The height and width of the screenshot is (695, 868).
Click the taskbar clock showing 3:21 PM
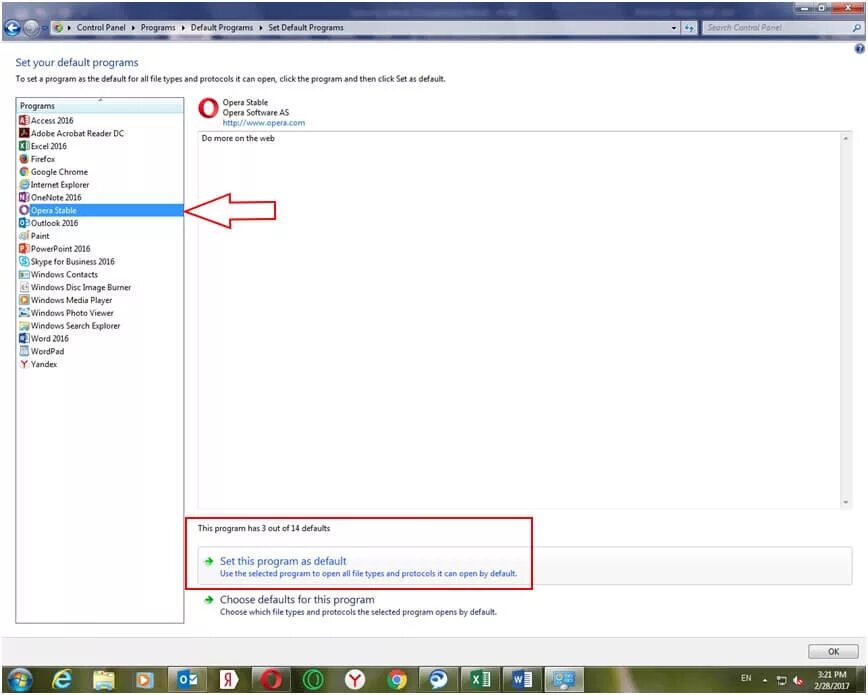(x=831, y=680)
